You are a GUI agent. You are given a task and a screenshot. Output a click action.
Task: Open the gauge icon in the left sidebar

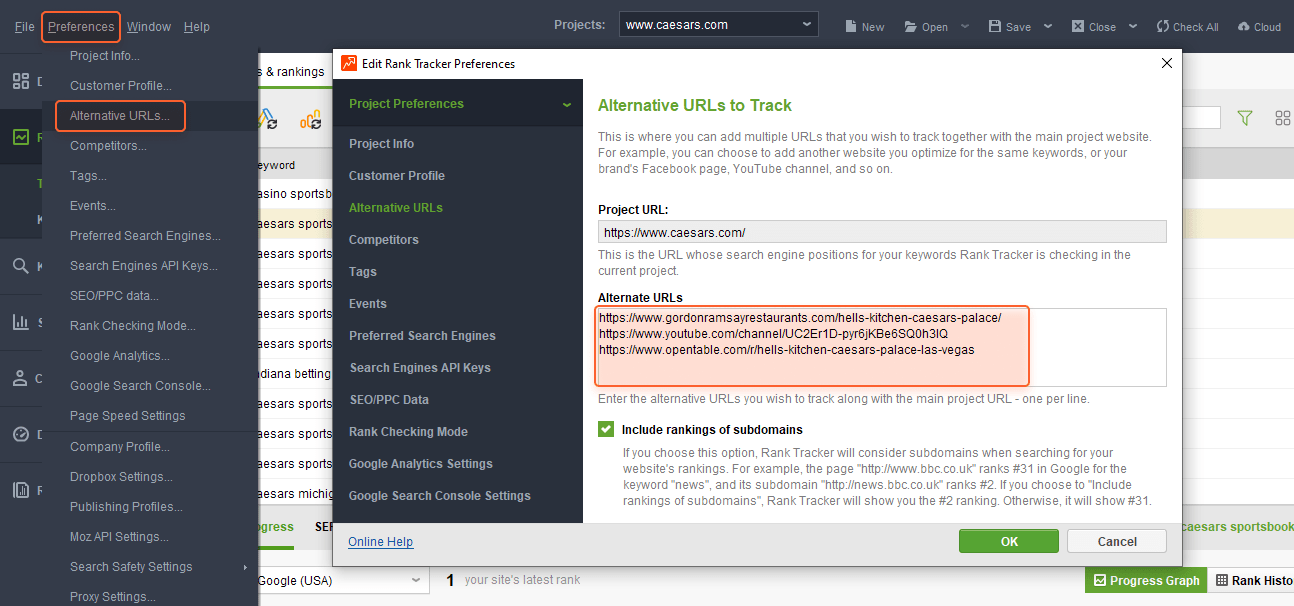pyautogui.click(x=20, y=434)
